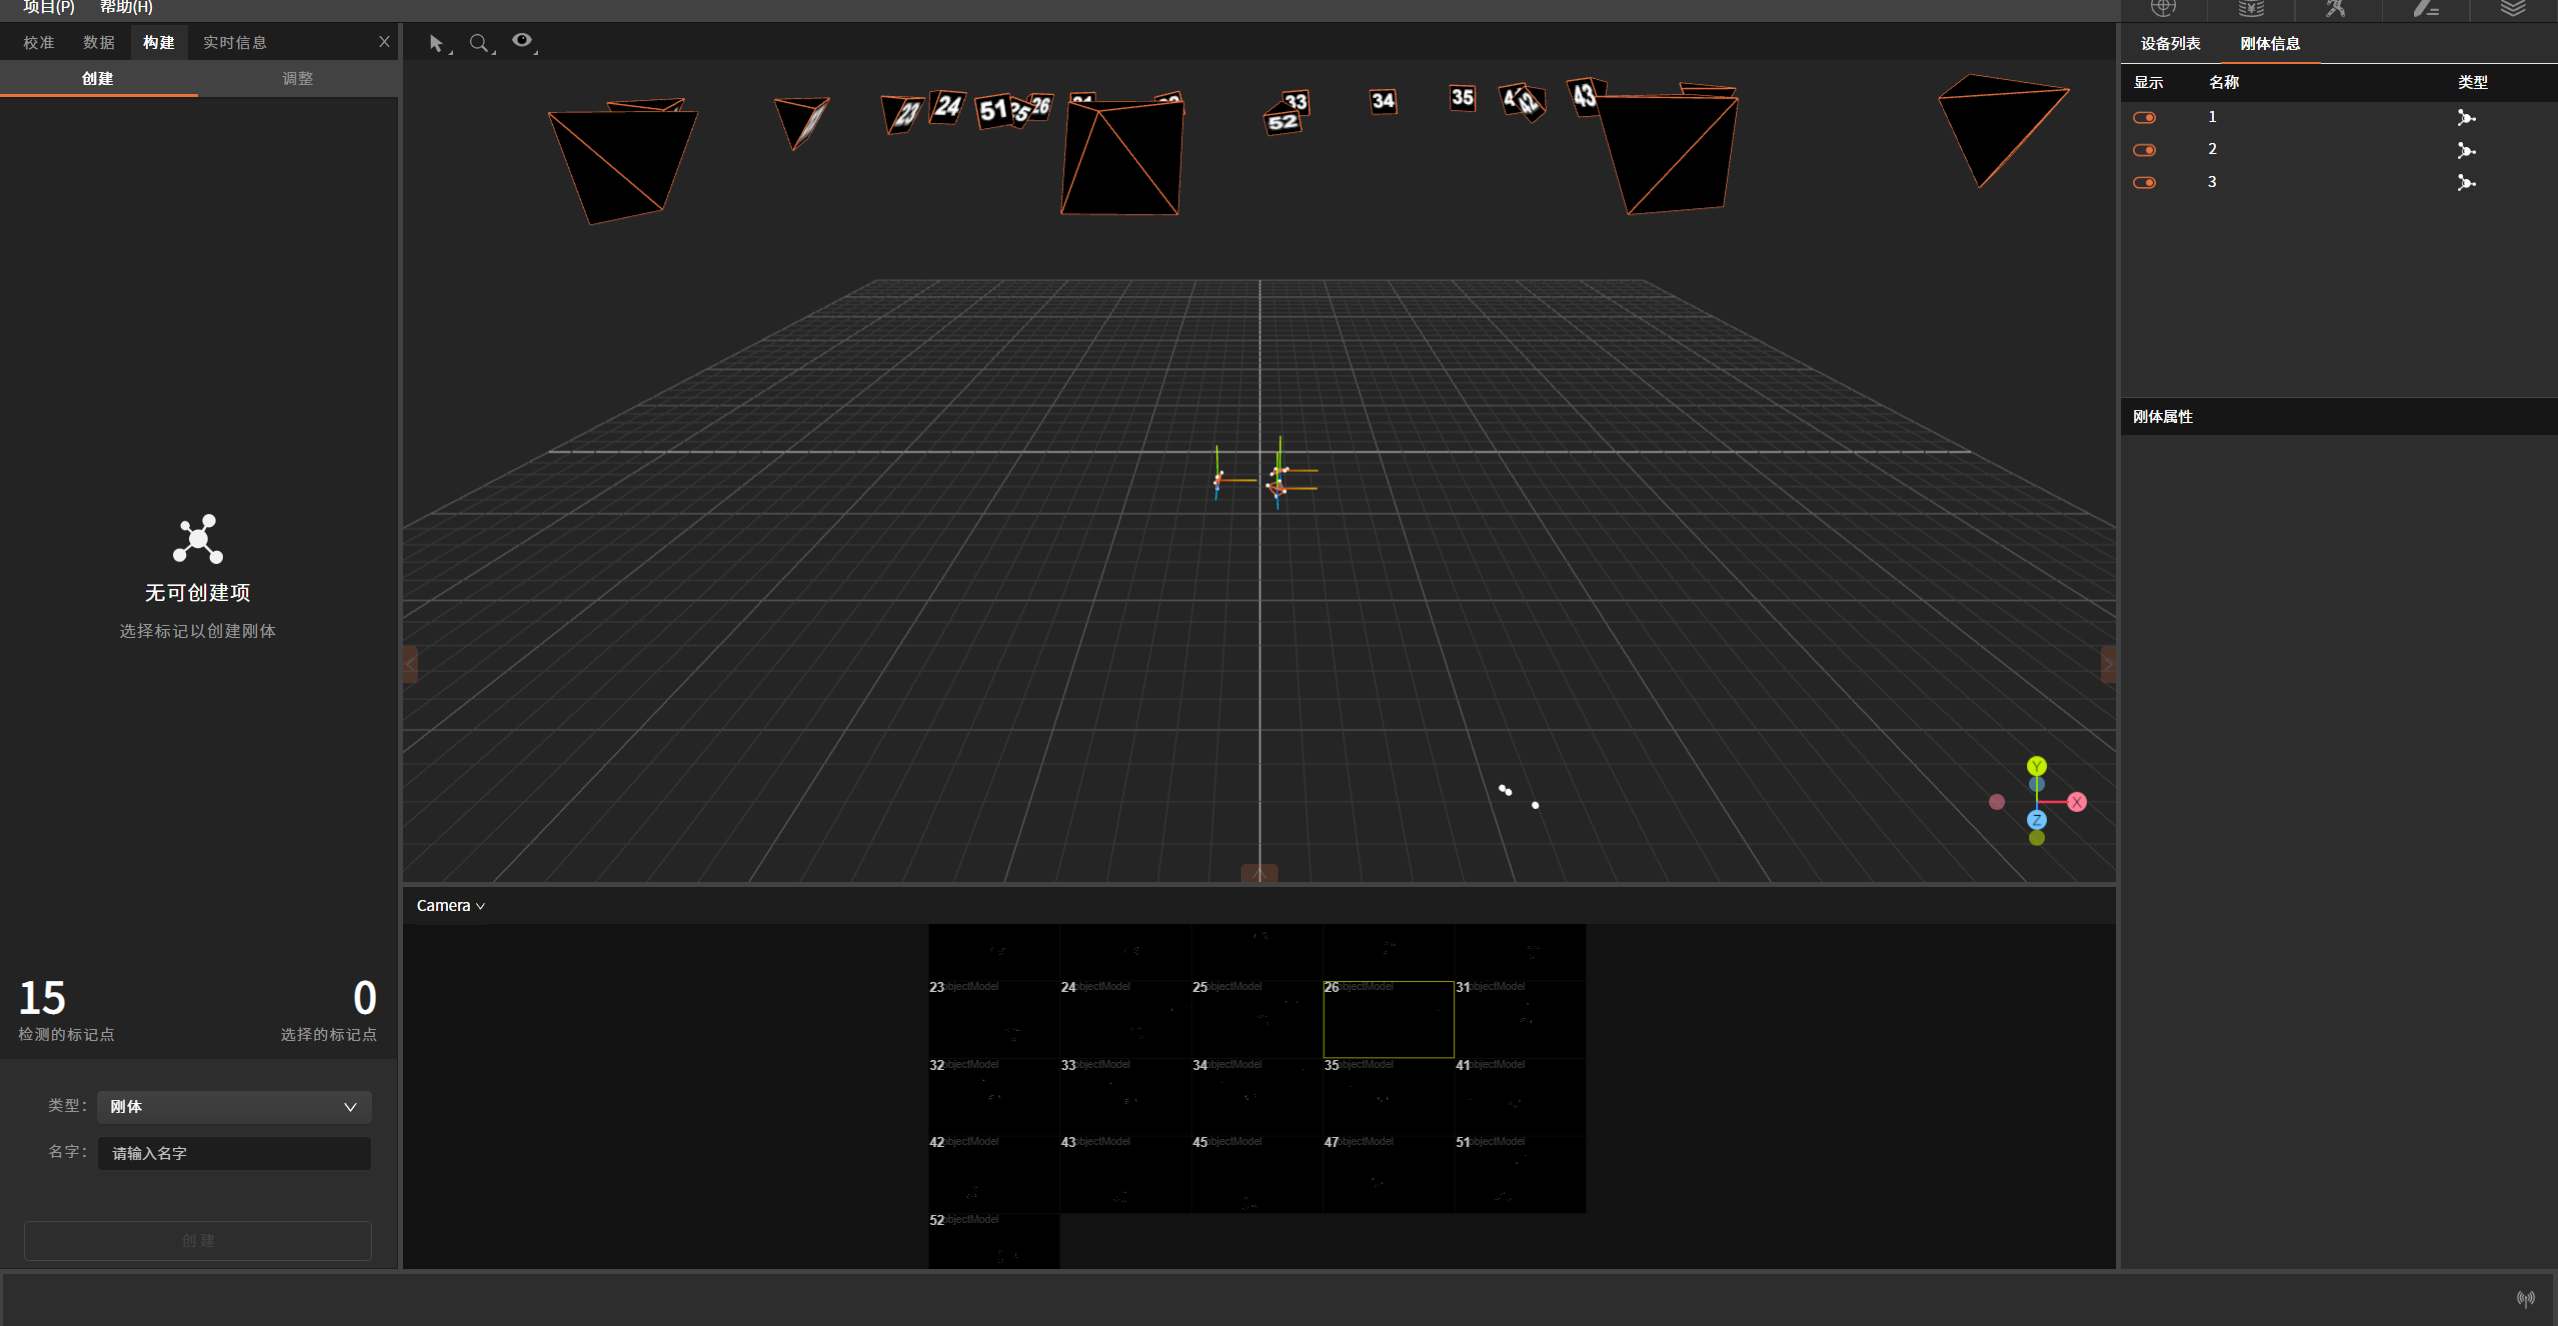2558x1326 pixels.
Task: Click the pen edit icon top right
Action: click(x=2425, y=9)
